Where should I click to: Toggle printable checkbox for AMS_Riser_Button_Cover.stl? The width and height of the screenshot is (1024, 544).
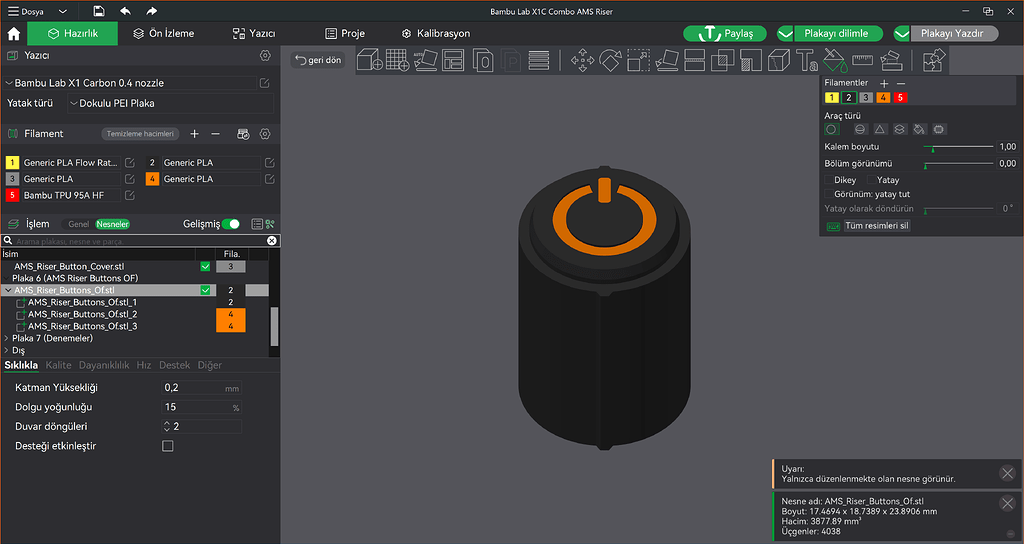(x=205, y=266)
